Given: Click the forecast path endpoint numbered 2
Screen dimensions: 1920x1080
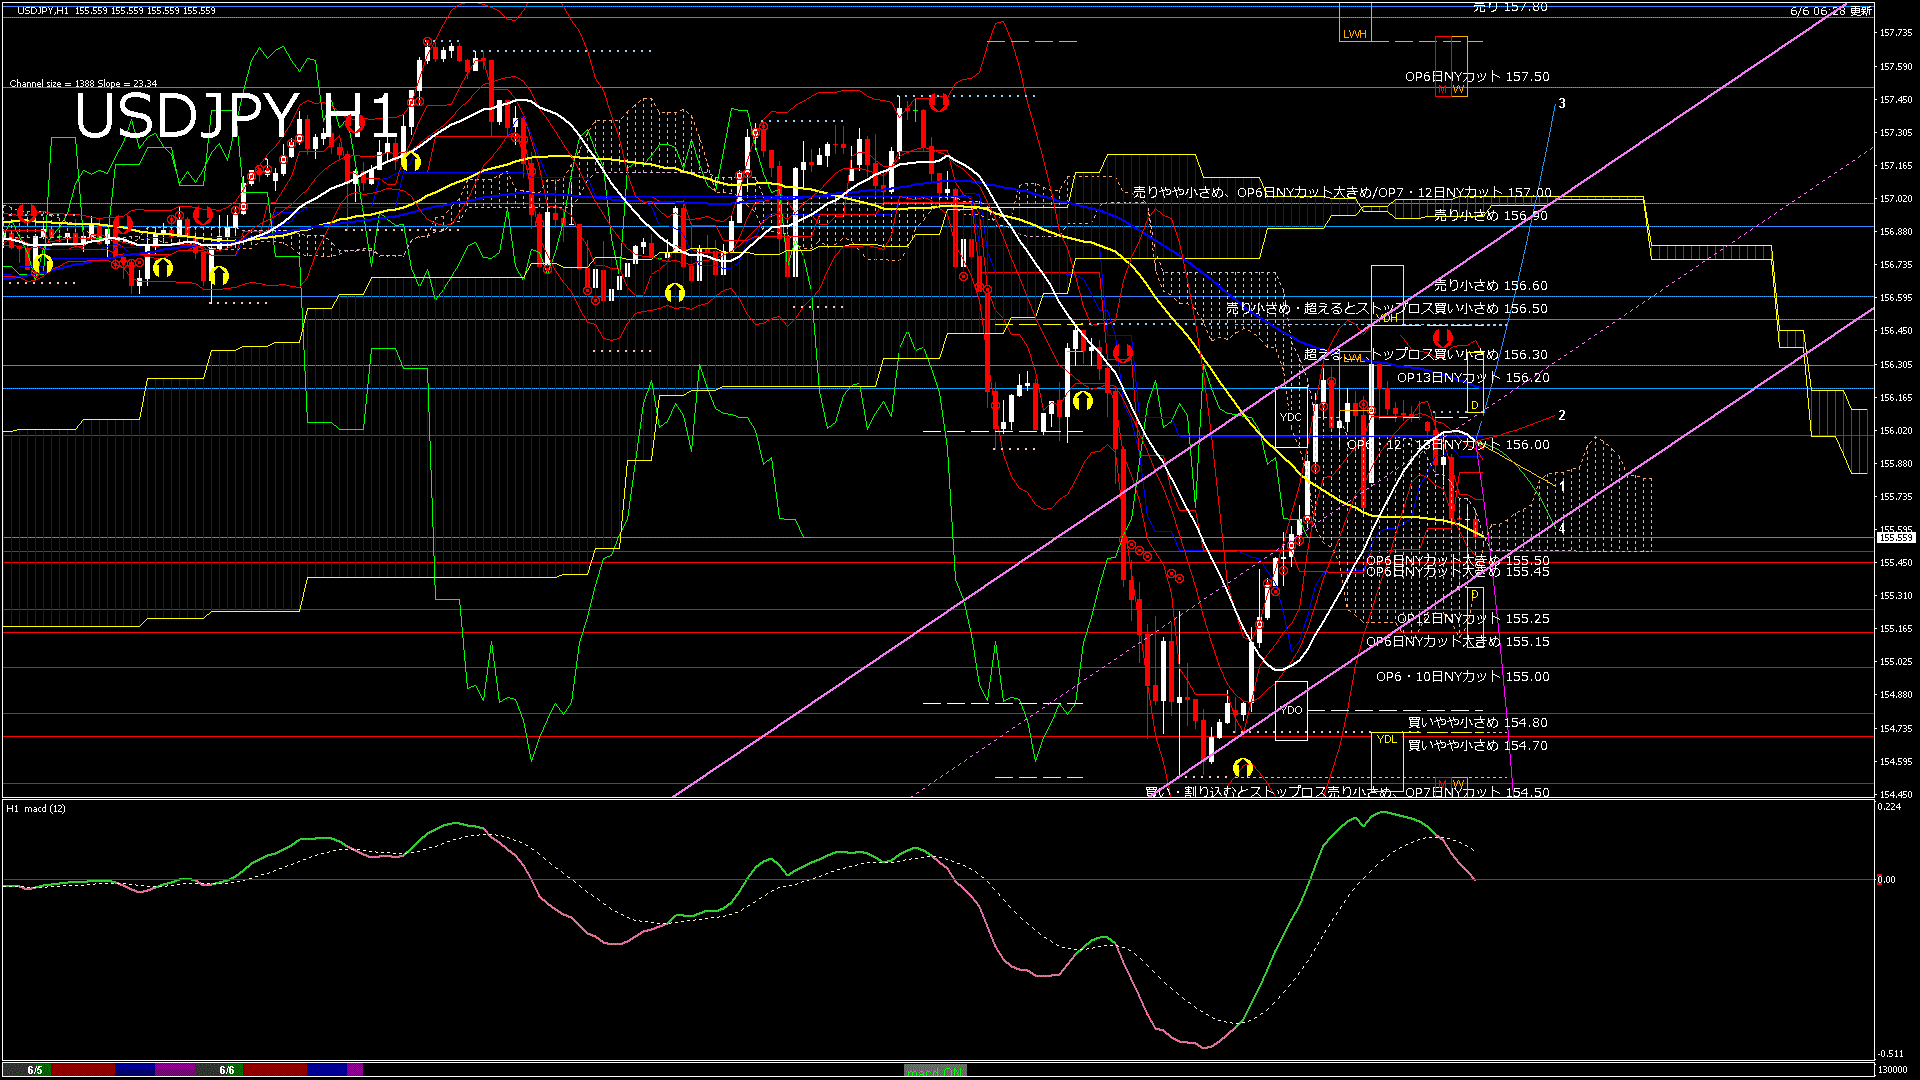Looking at the screenshot, I should tap(1562, 415).
